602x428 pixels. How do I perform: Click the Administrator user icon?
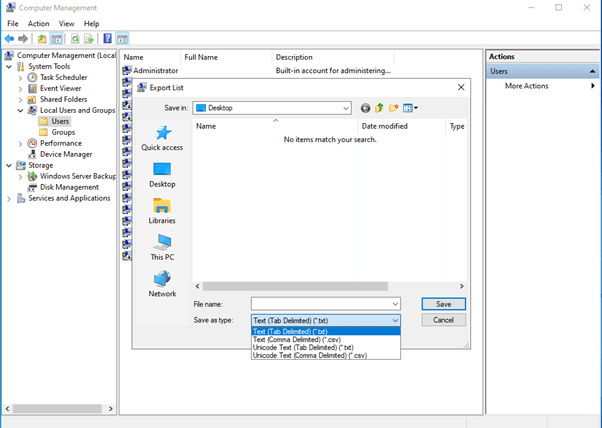tap(127, 71)
